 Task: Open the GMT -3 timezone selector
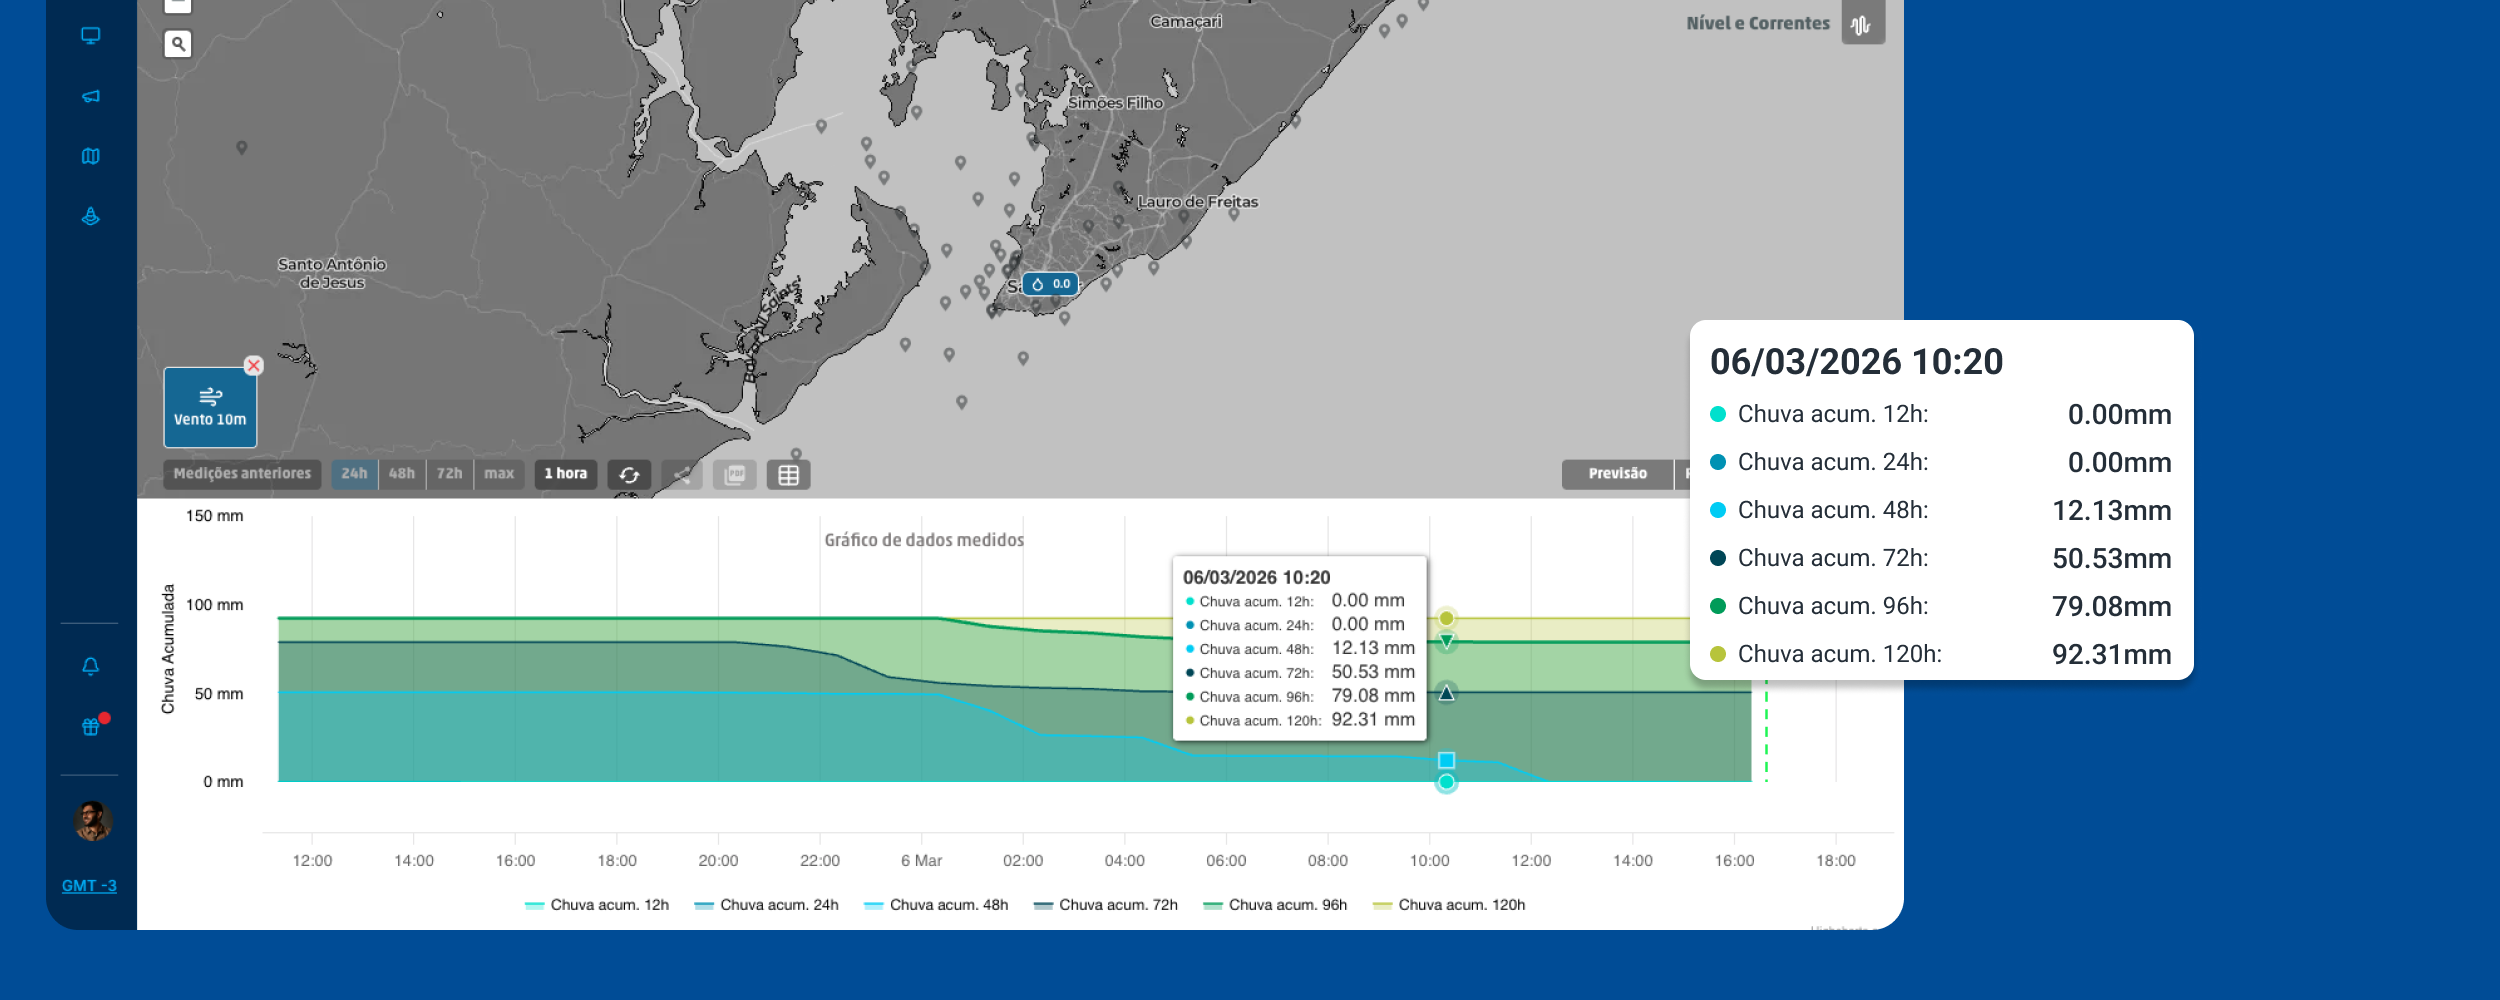tap(89, 886)
